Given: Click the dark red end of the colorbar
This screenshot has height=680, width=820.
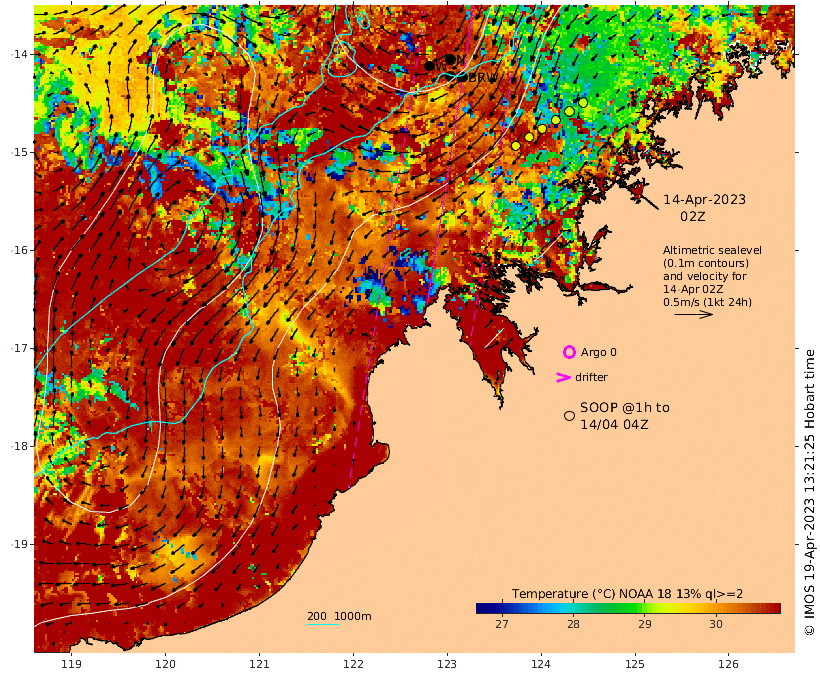Looking at the screenshot, I should (775, 608).
